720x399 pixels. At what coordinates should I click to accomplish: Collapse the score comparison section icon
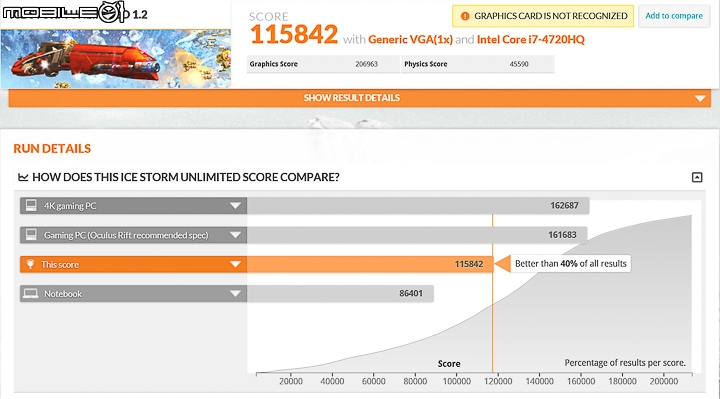tap(697, 177)
